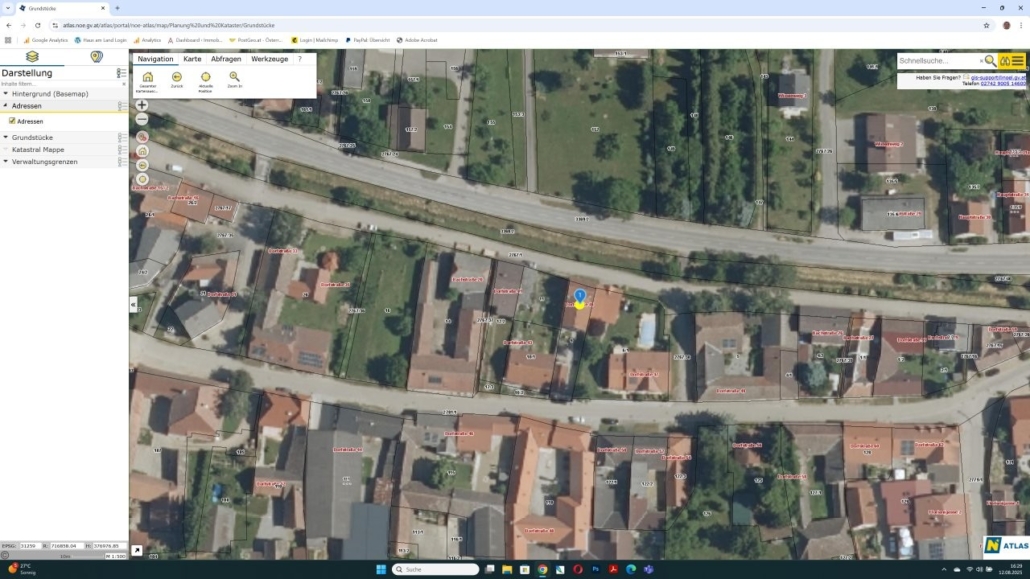Show the full map extent via home icon

pyautogui.click(x=148, y=77)
